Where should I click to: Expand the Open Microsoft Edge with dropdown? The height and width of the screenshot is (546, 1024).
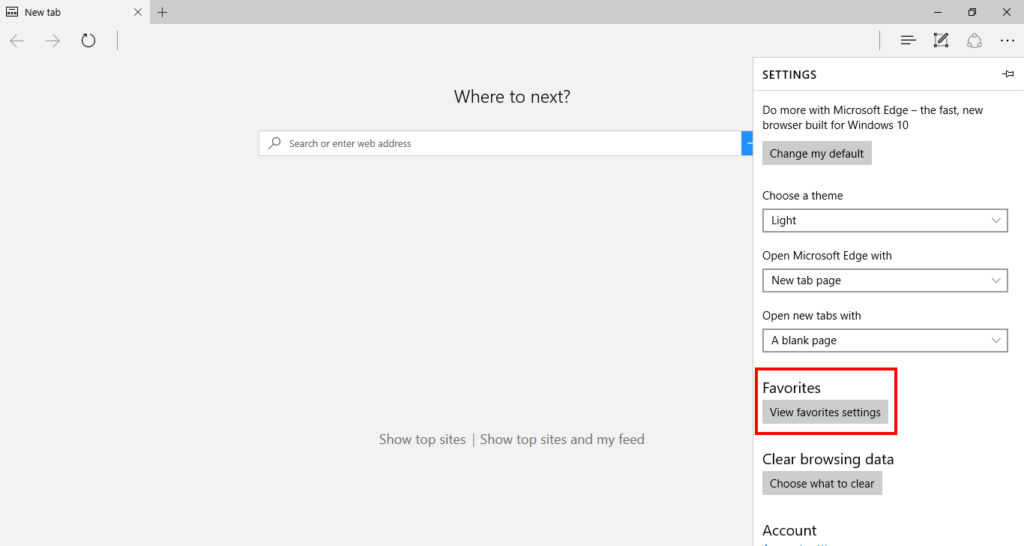884,281
